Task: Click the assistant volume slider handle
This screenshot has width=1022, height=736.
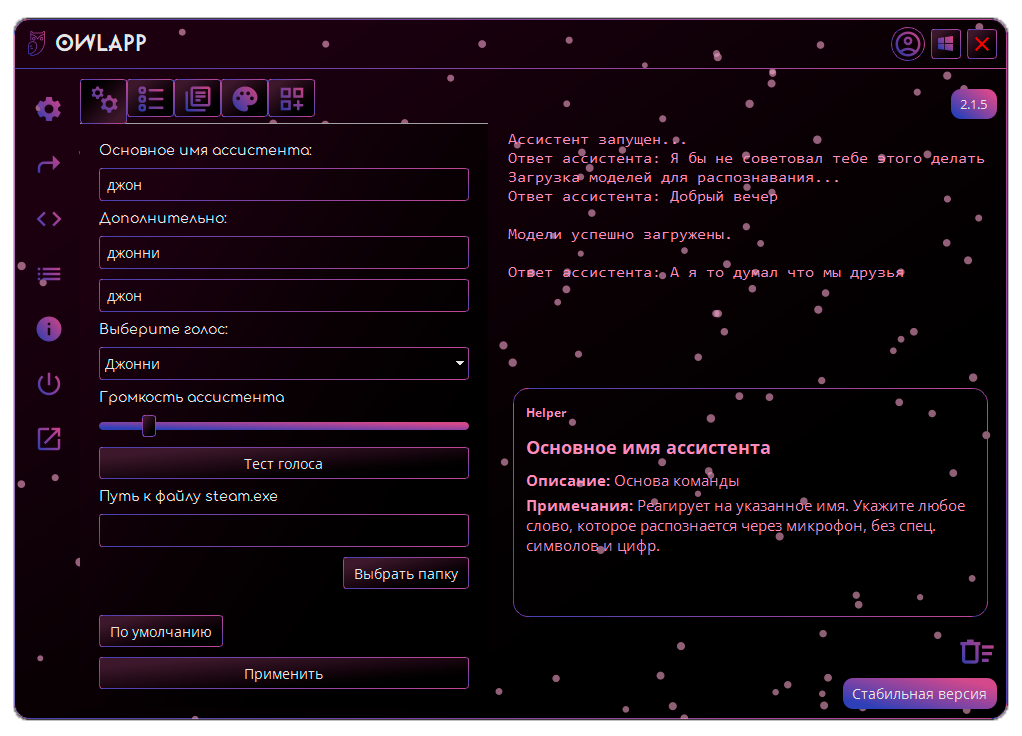Action: pyautogui.click(x=149, y=426)
